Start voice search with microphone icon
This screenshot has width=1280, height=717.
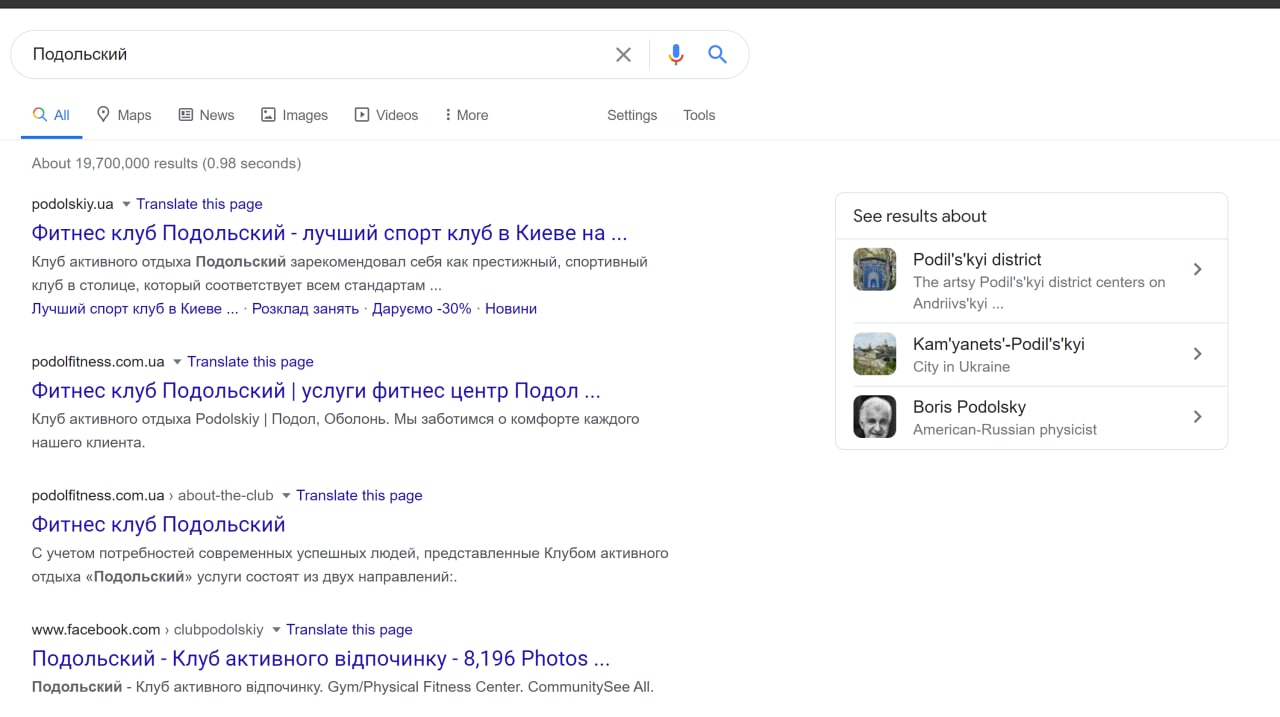(676, 55)
